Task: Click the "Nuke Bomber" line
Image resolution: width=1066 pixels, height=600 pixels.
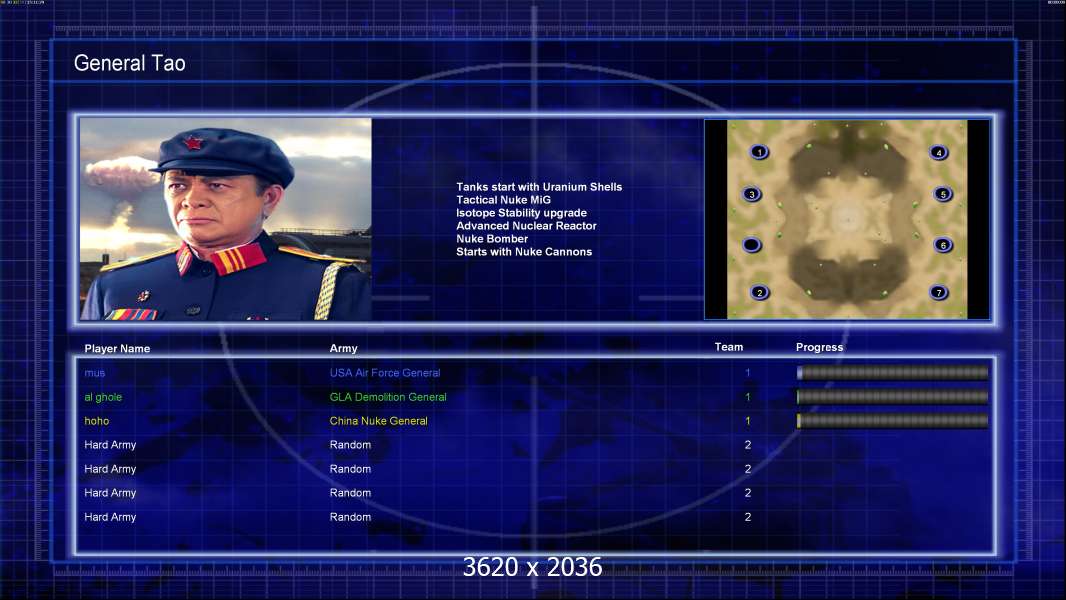Action: (492, 239)
